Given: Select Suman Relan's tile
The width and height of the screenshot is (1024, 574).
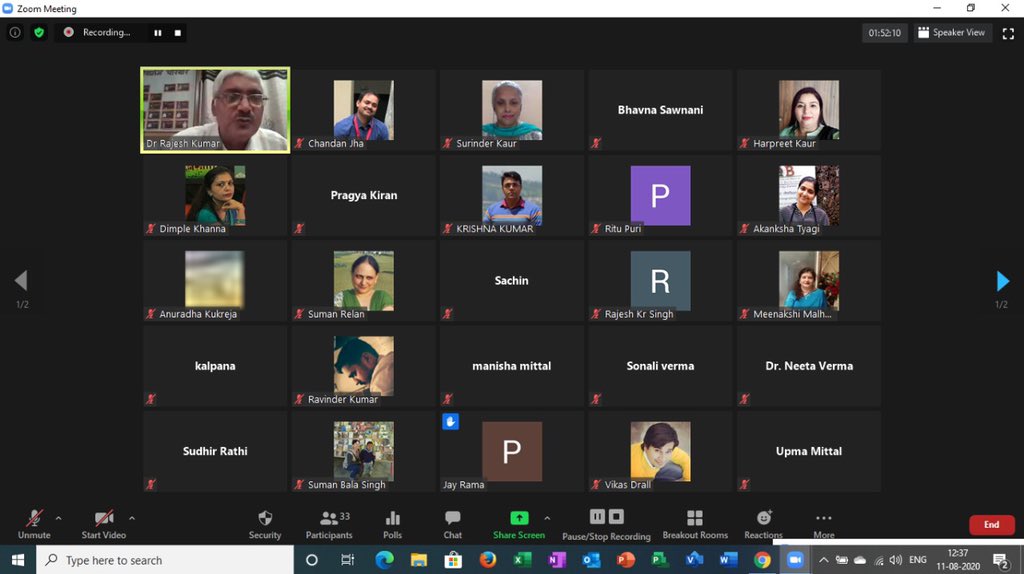Looking at the screenshot, I should point(363,281).
